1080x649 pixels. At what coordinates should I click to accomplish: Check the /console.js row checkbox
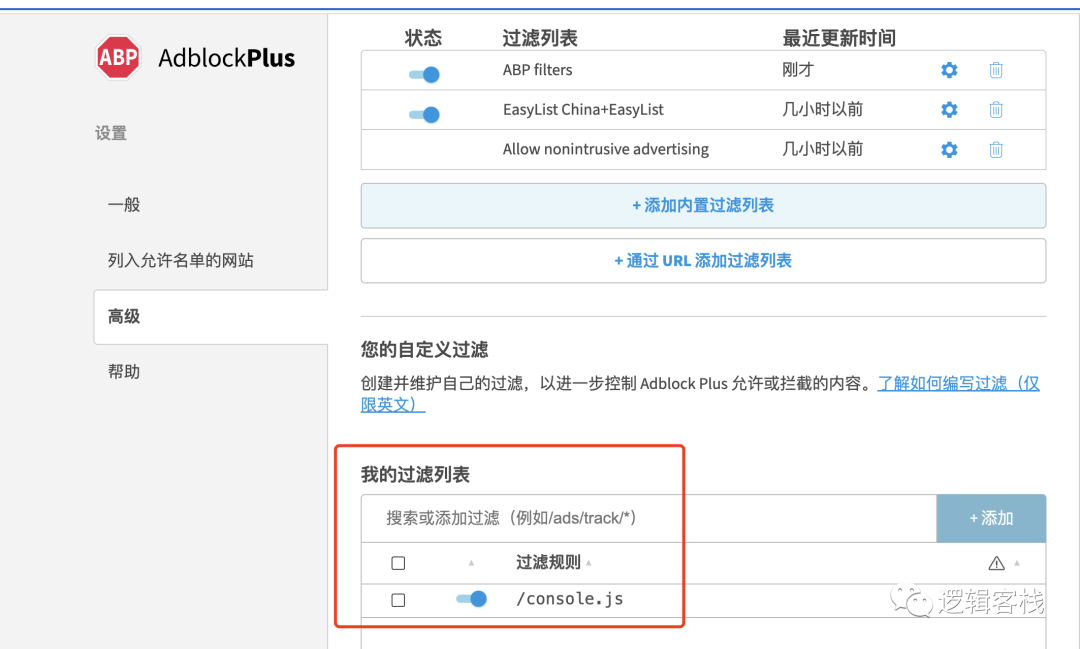(x=398, y=600)
